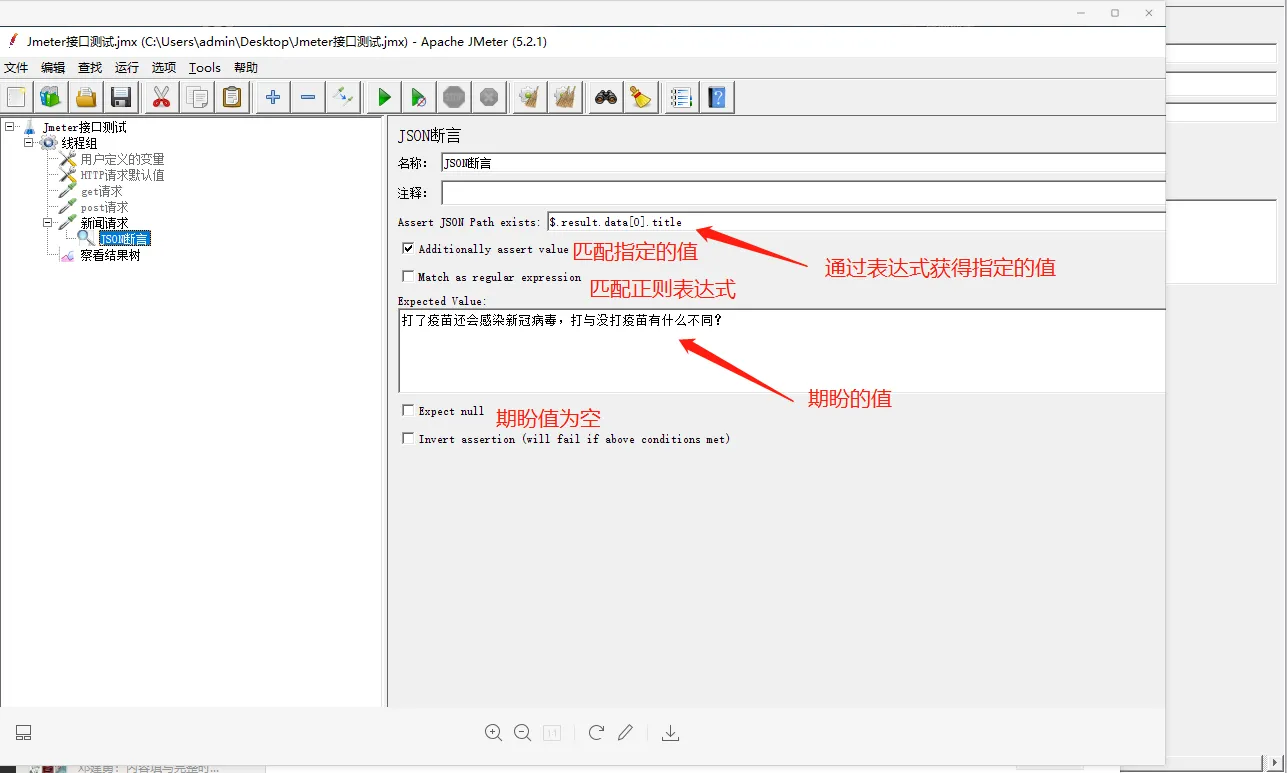Screen dimensions: 1287x773
Task: Select the post请求 tree item
Action: [x=104, y=207]
